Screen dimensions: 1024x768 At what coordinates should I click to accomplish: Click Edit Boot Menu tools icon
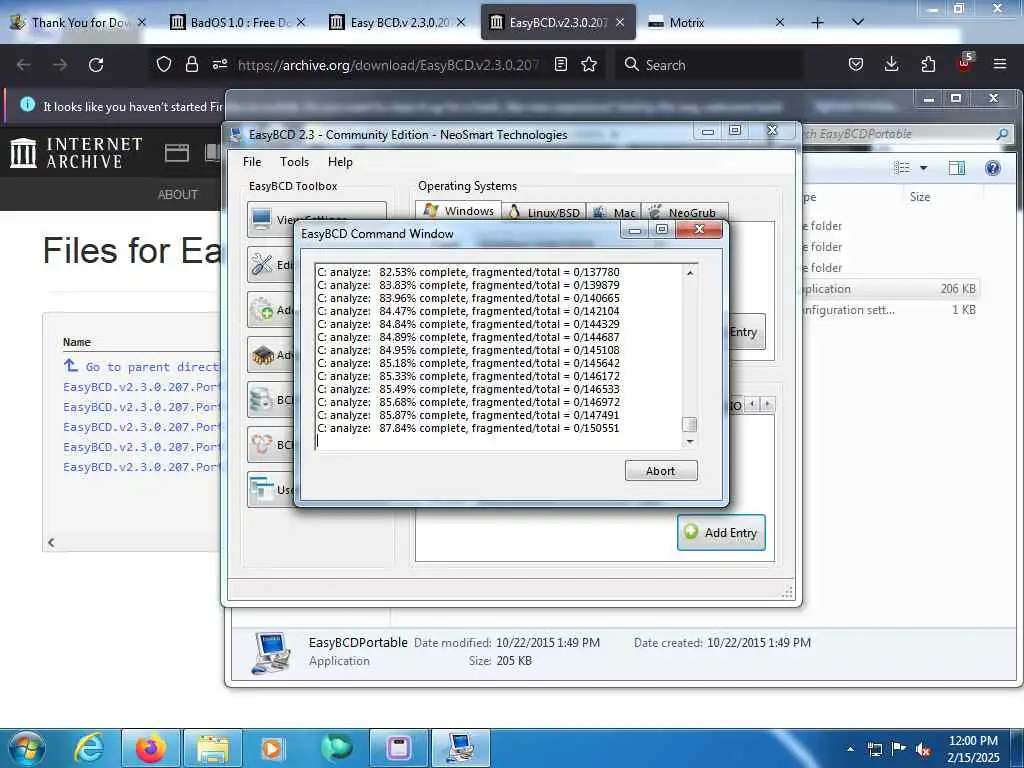(x=262, y=264)
